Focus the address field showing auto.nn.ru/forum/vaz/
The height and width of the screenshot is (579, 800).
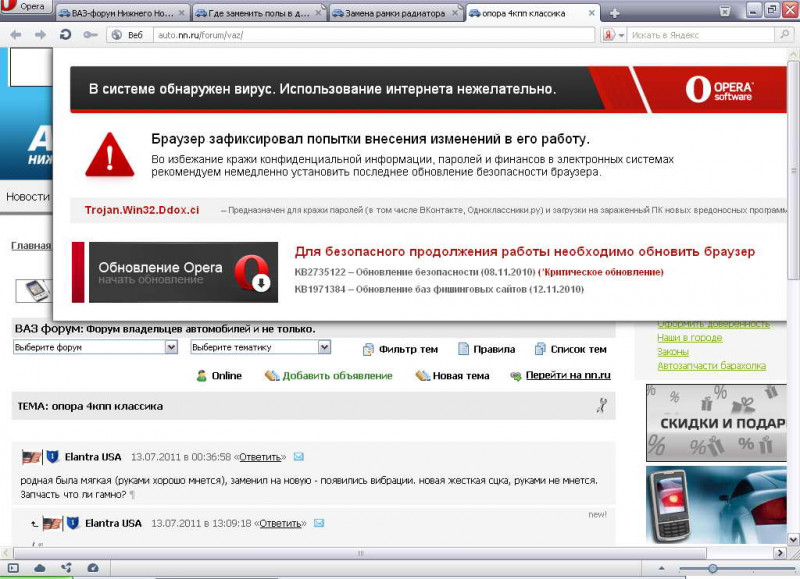(x=373, y=35)
